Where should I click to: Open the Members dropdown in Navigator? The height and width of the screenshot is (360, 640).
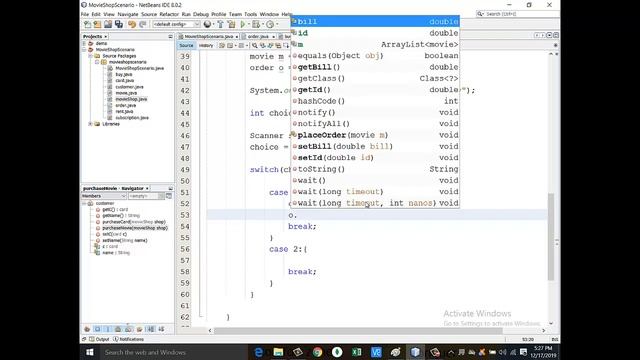[104, 196]
